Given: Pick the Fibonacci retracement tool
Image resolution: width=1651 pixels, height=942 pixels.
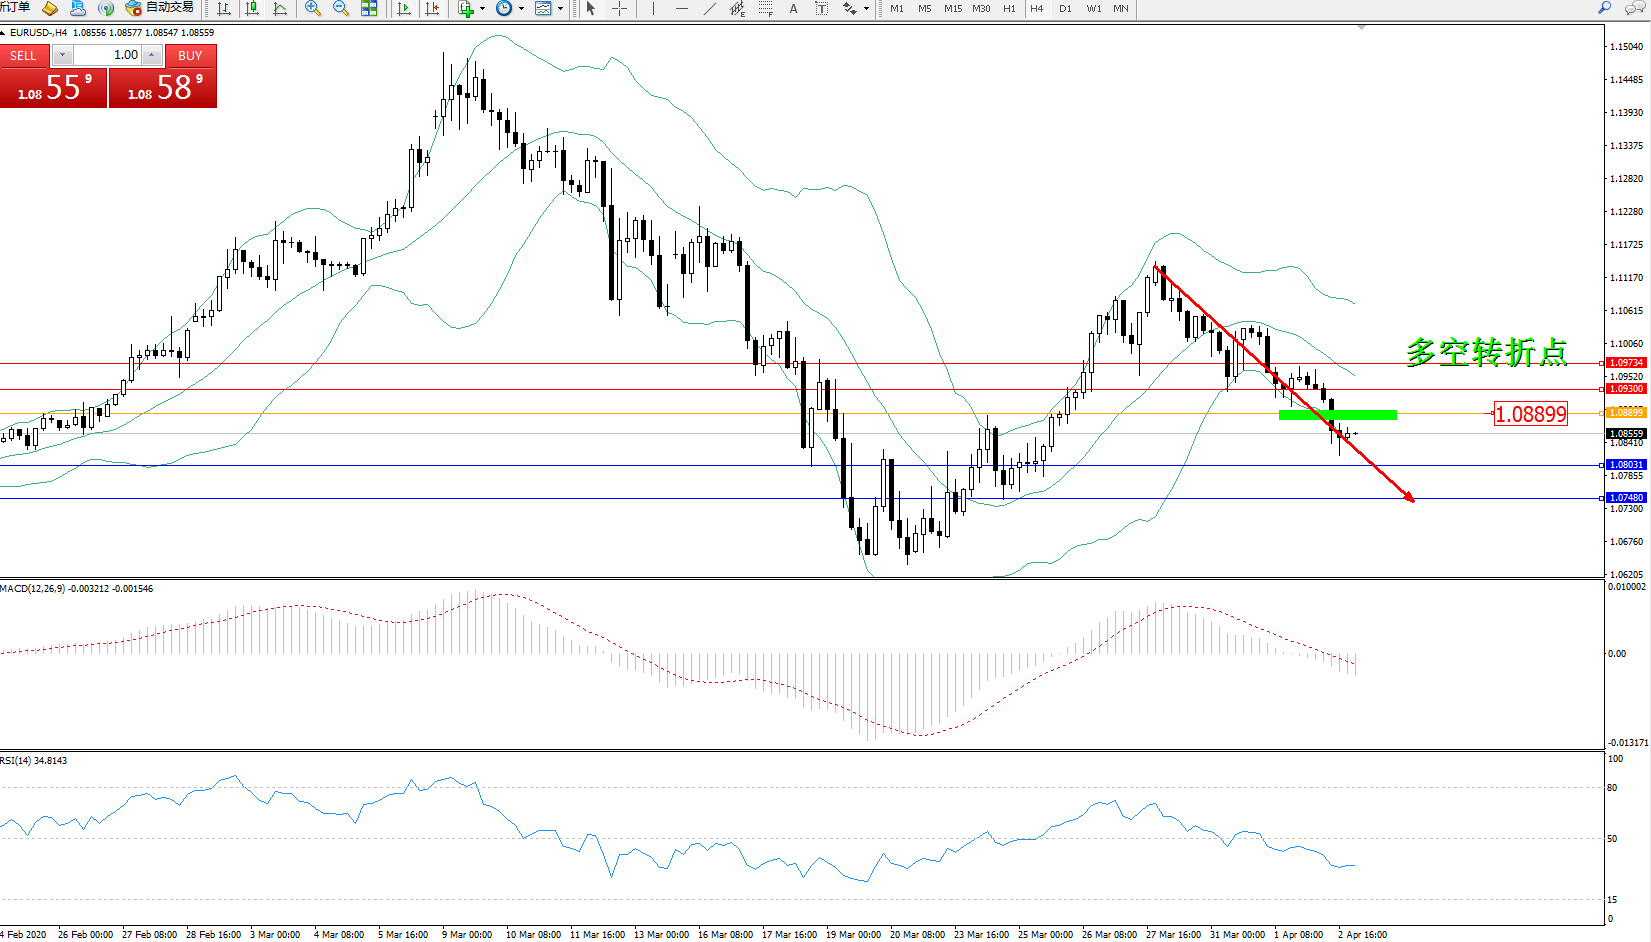Looking at the screenshot, I should coord(765,9).
